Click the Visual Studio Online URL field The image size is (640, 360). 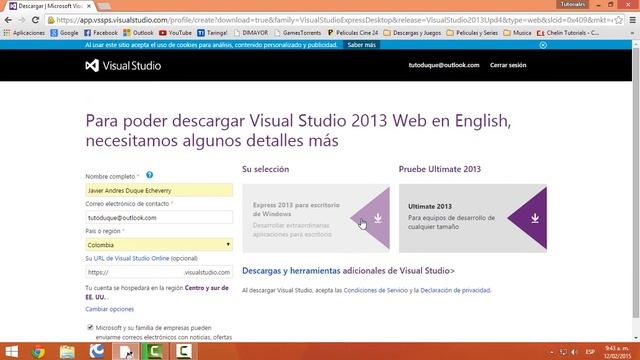click(x=159, y=272)
